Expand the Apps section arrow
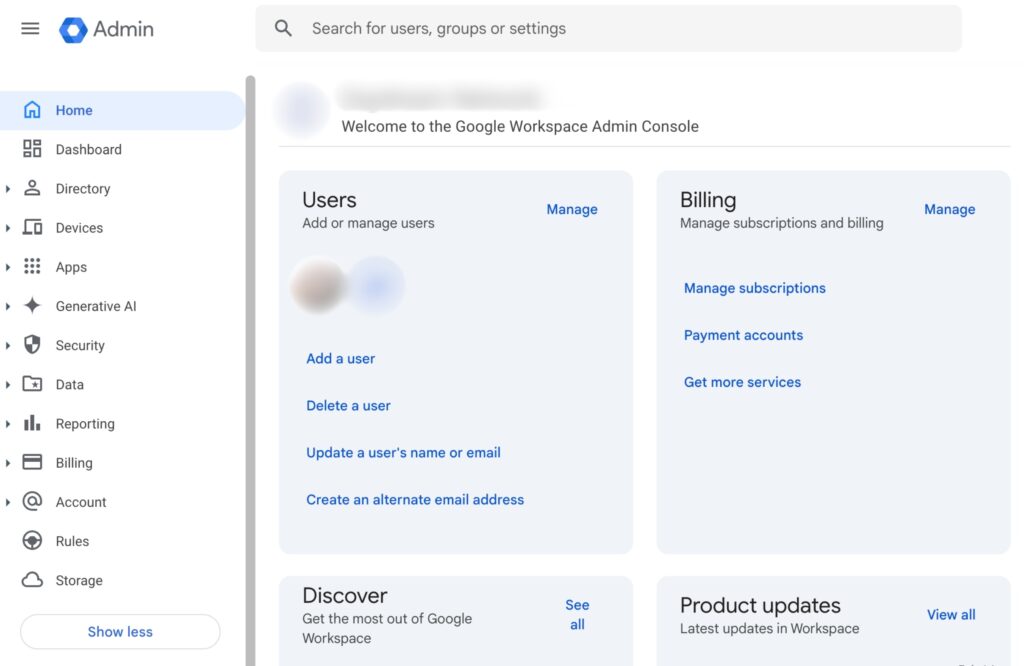Viewport: 1024px width, 666px height. tap(8, 267)
